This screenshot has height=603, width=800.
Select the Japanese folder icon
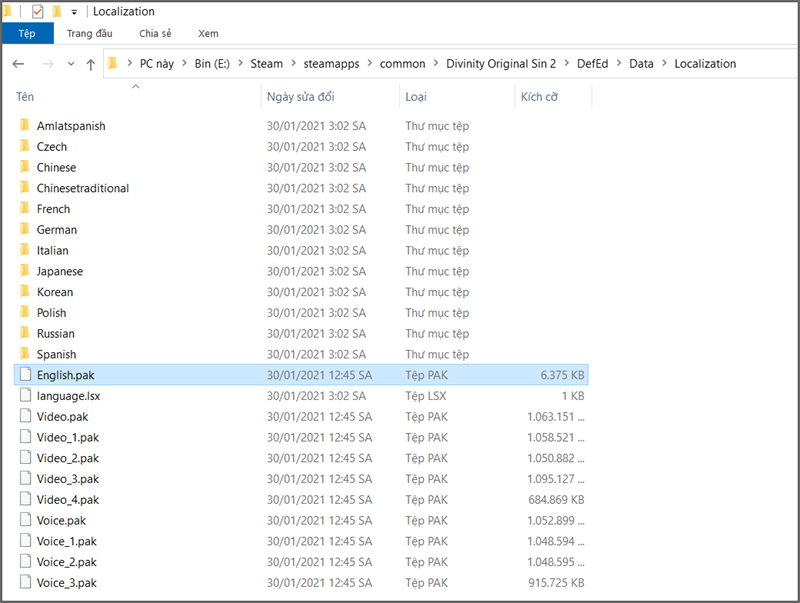[x=24, y=270]
